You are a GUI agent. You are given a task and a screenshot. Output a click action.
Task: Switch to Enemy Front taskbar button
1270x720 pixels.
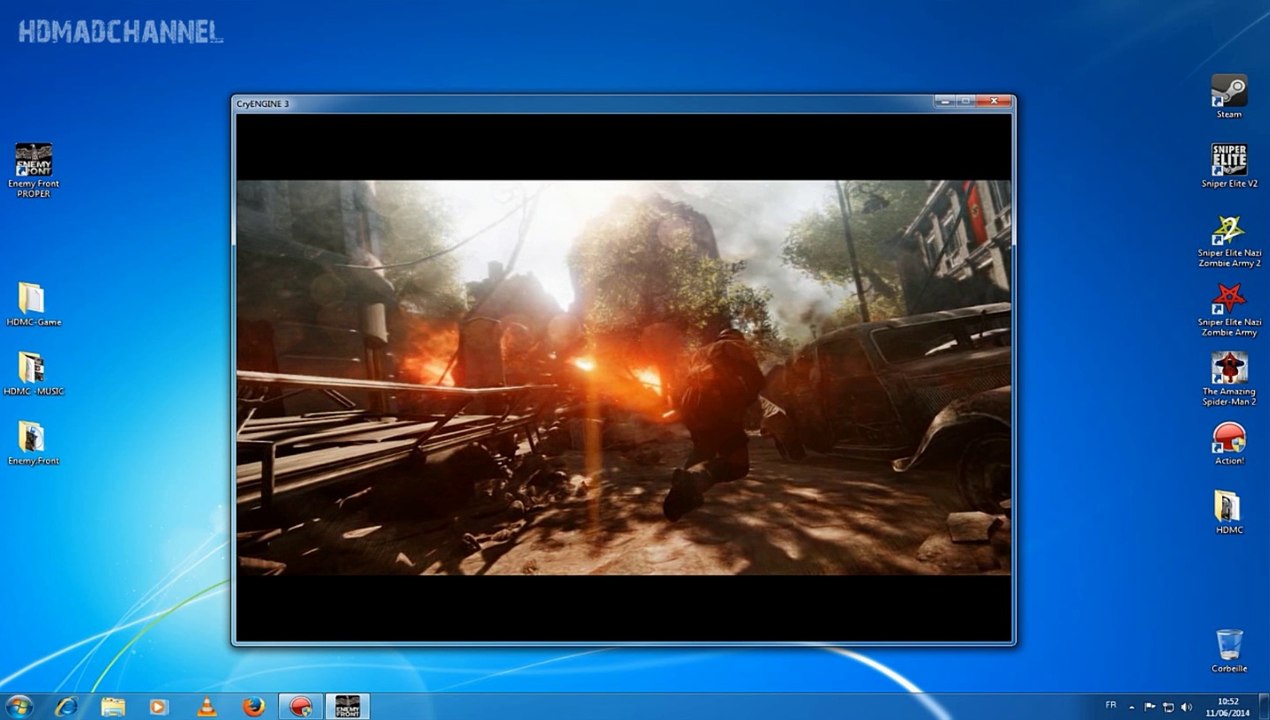[x=347, y=706]
